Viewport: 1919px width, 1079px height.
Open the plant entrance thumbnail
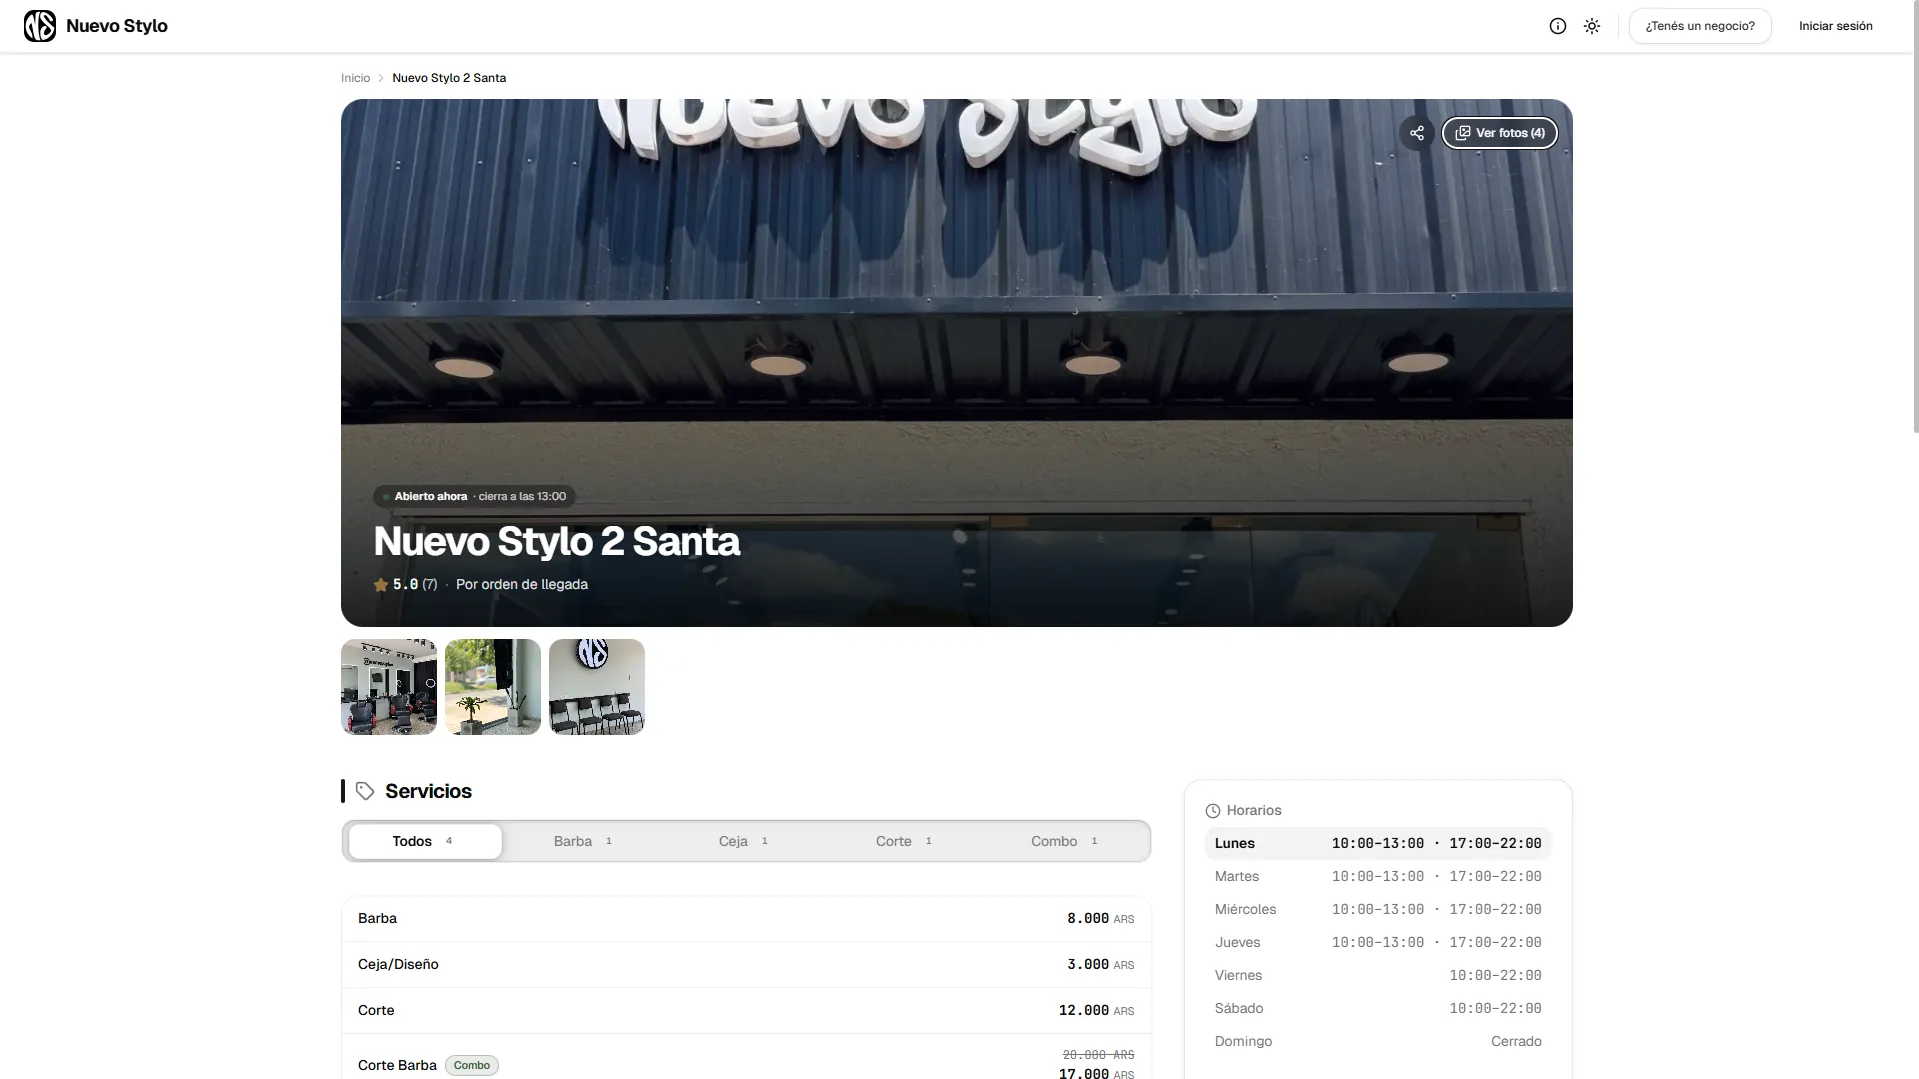tap(493, 687)
